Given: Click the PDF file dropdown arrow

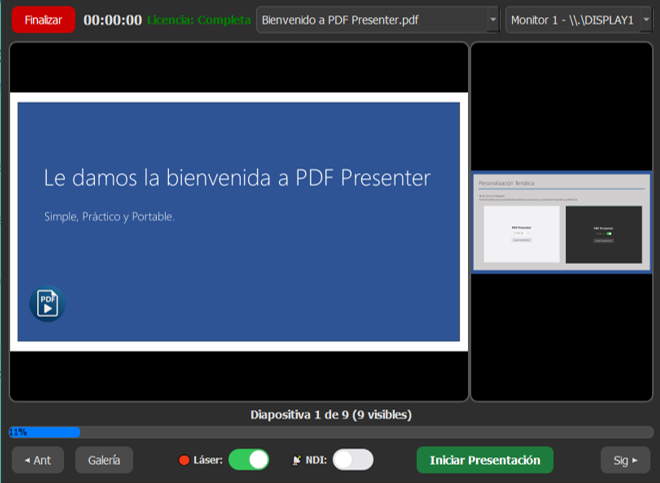Looking at the screenshot, I should click(x=492, y=19).
